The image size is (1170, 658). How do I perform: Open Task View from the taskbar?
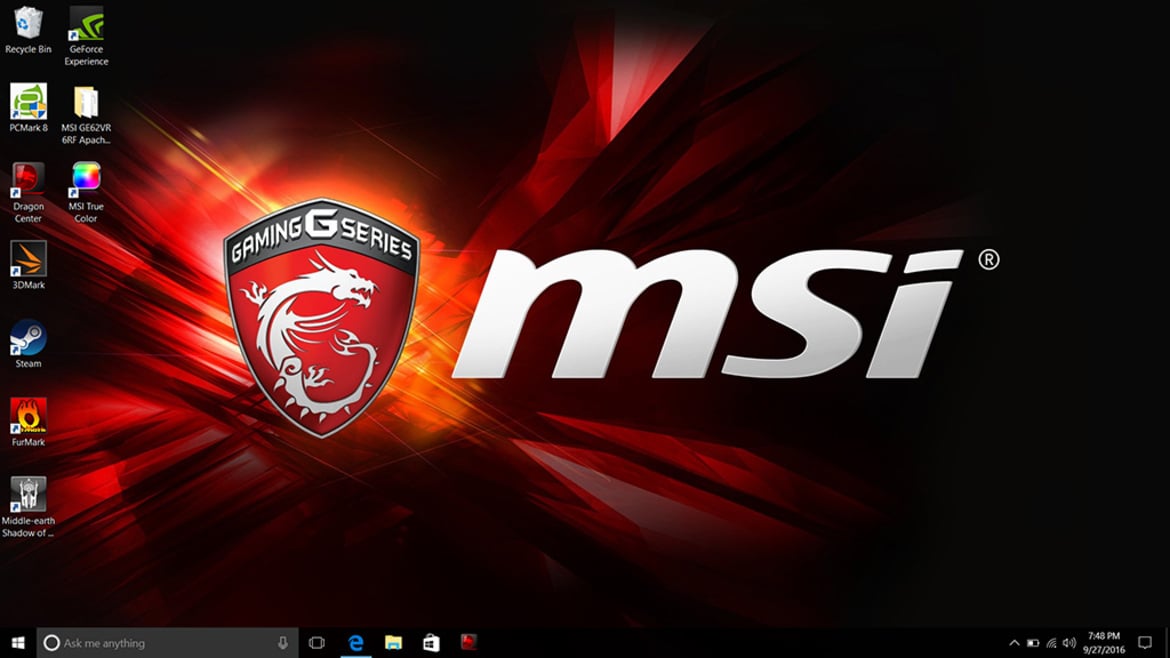(x=316, y=642)
